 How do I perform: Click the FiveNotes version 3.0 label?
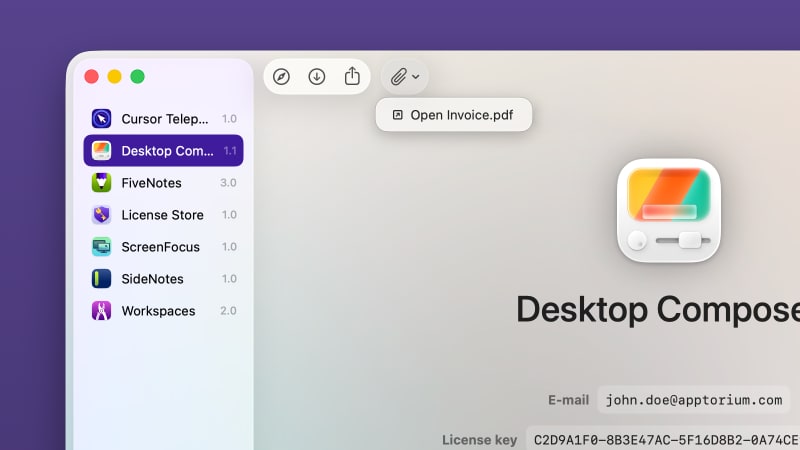pos(228,183)
